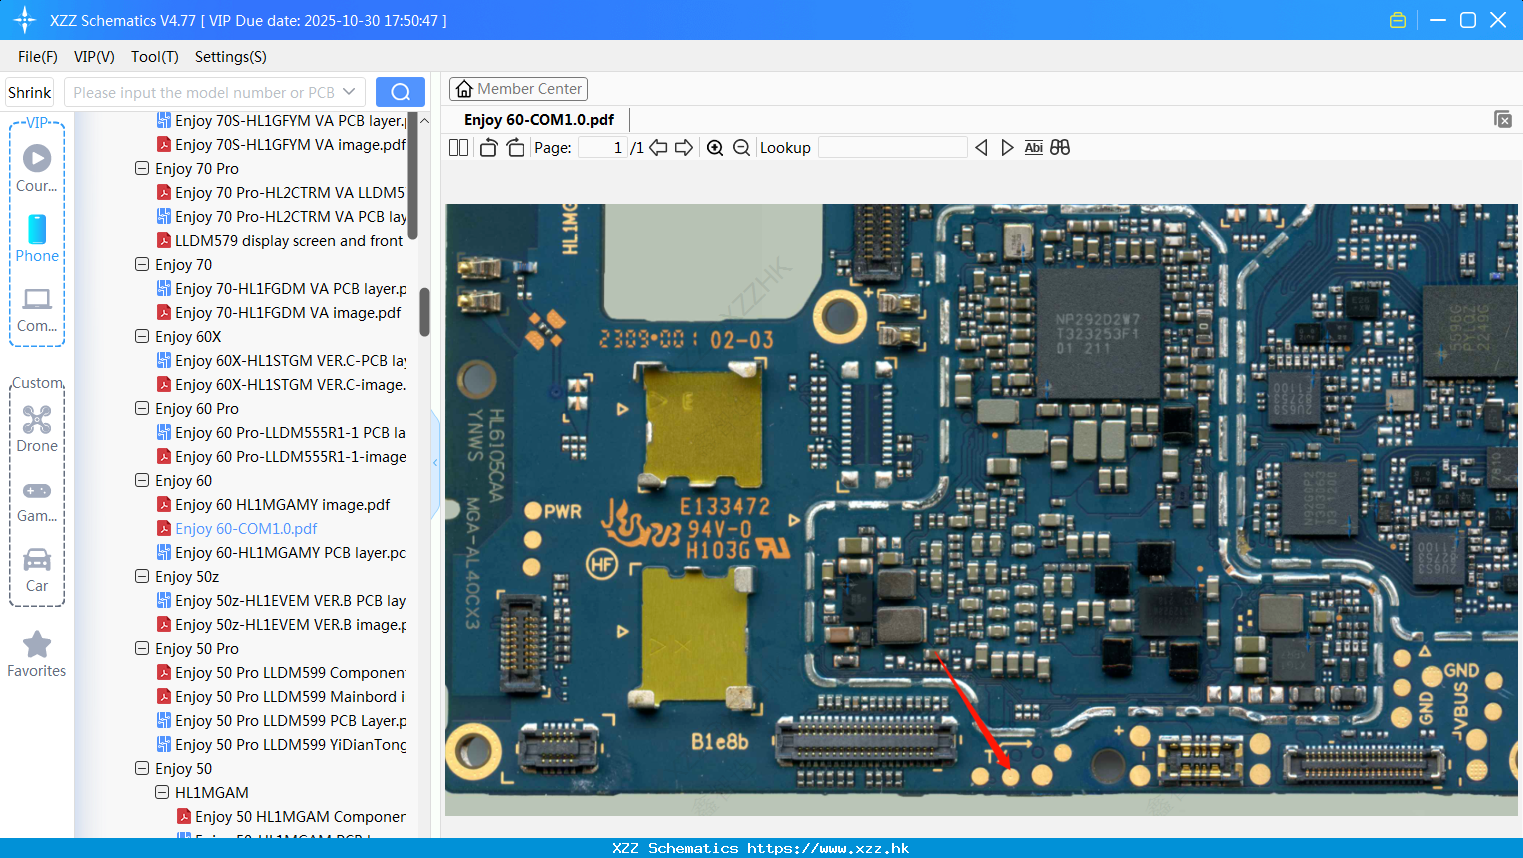Open Enjoy 50z-HL1EVEM VER.B image file

pyautogui.click(x=281, y=625)
